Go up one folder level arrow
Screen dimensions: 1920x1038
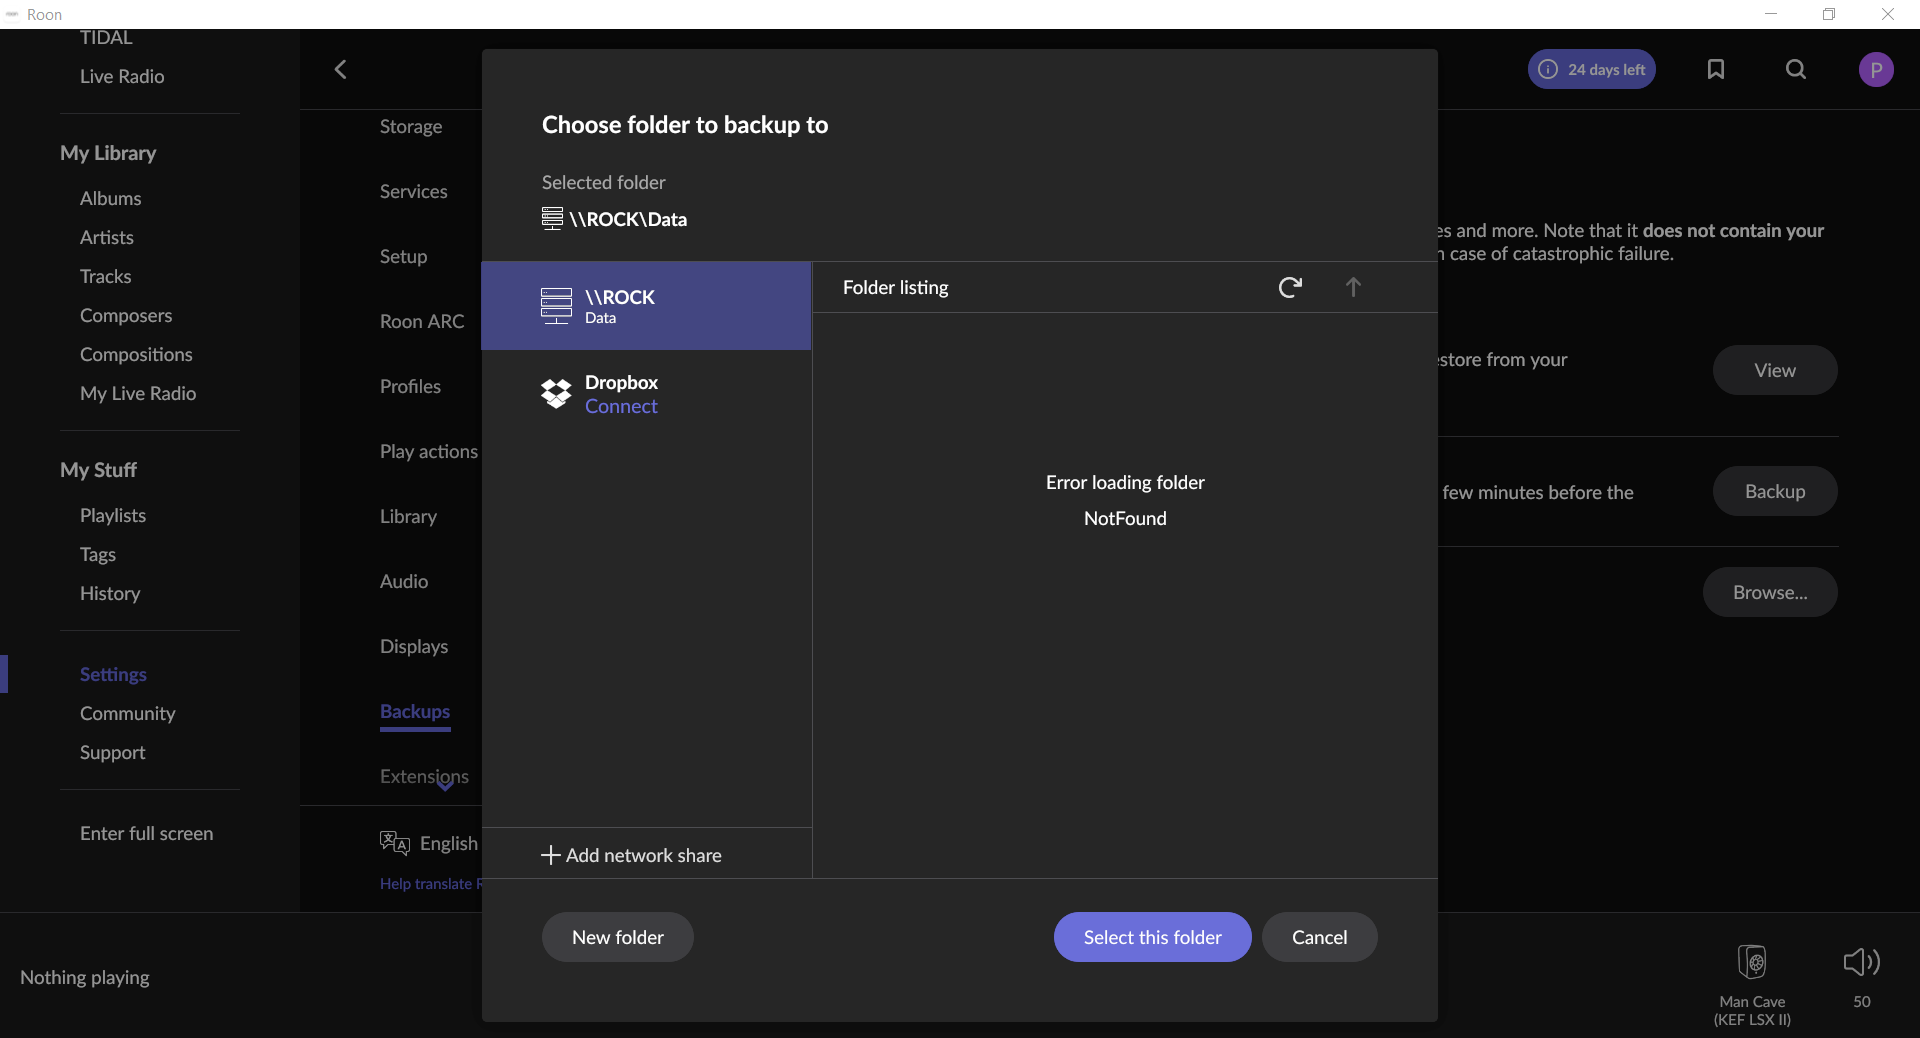pos(1353,288)
